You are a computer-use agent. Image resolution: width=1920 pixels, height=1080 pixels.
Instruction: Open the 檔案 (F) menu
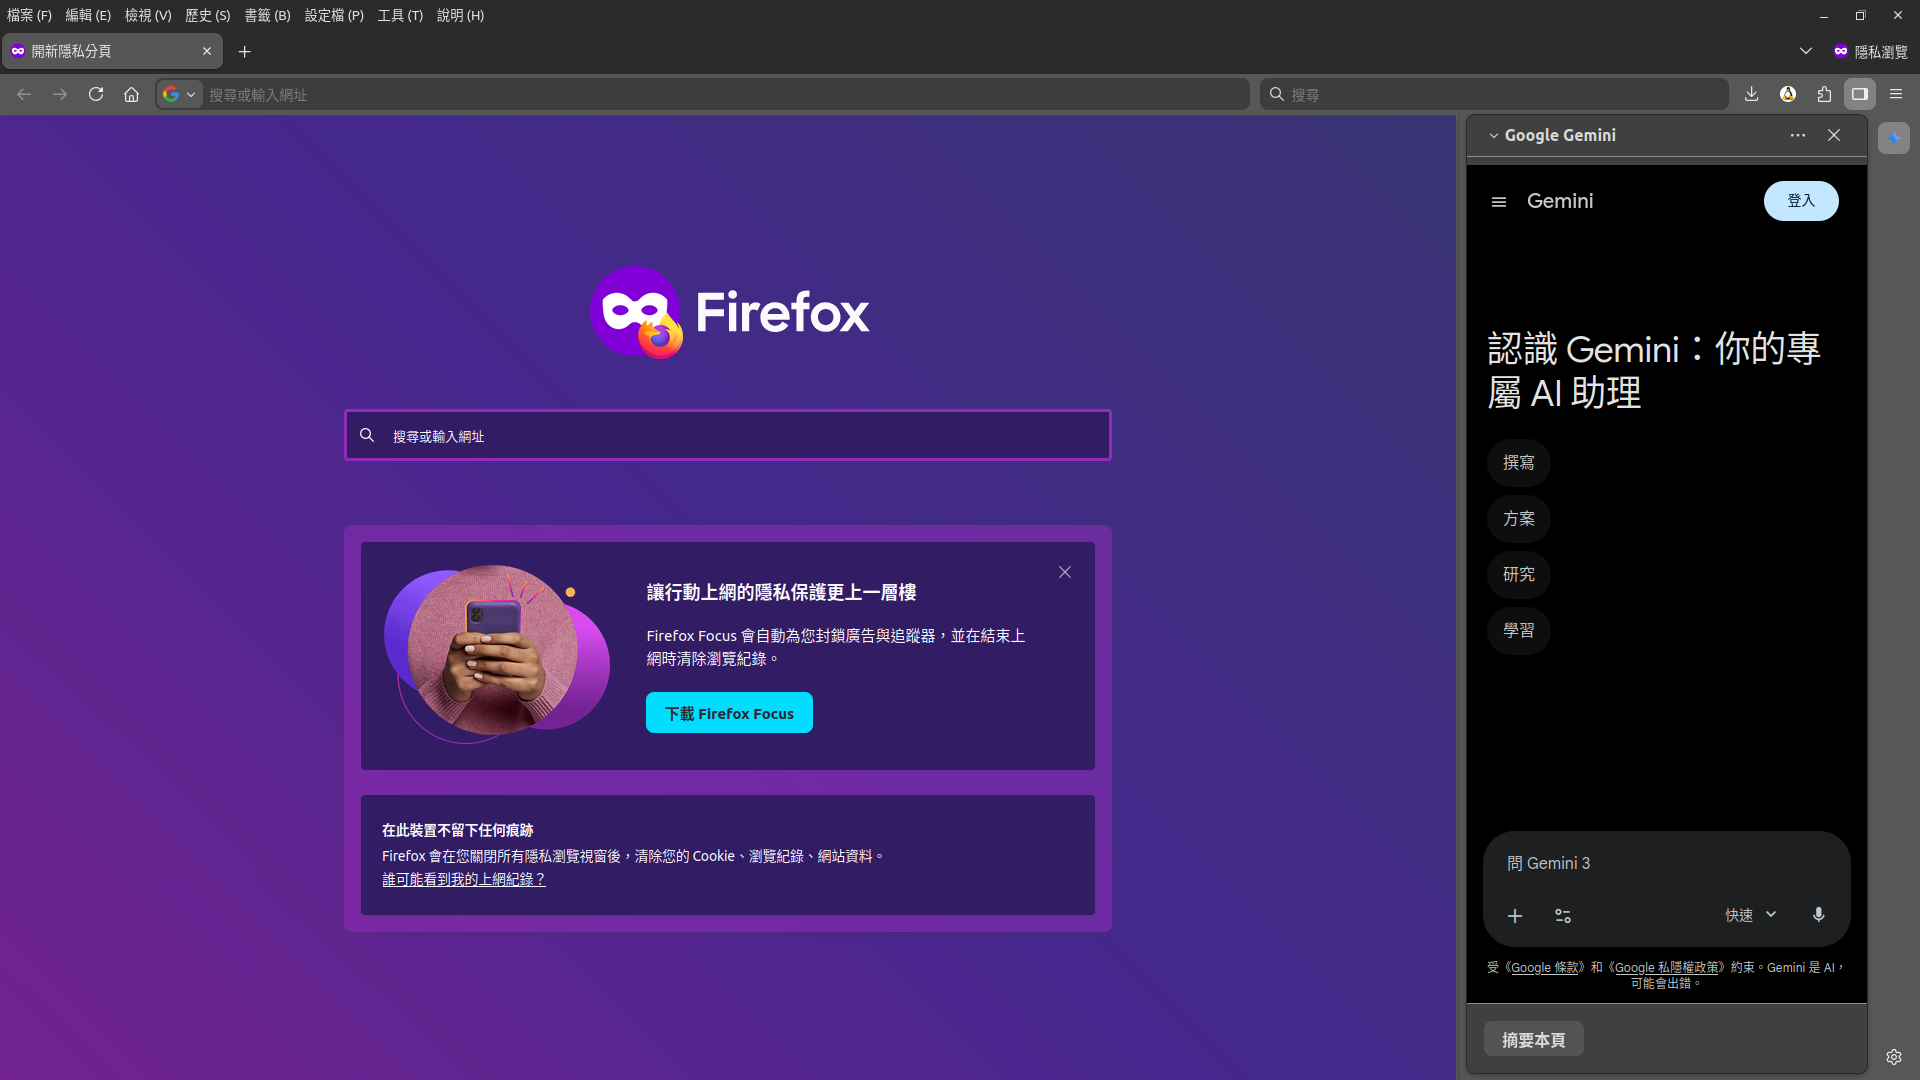pos(29,15)
